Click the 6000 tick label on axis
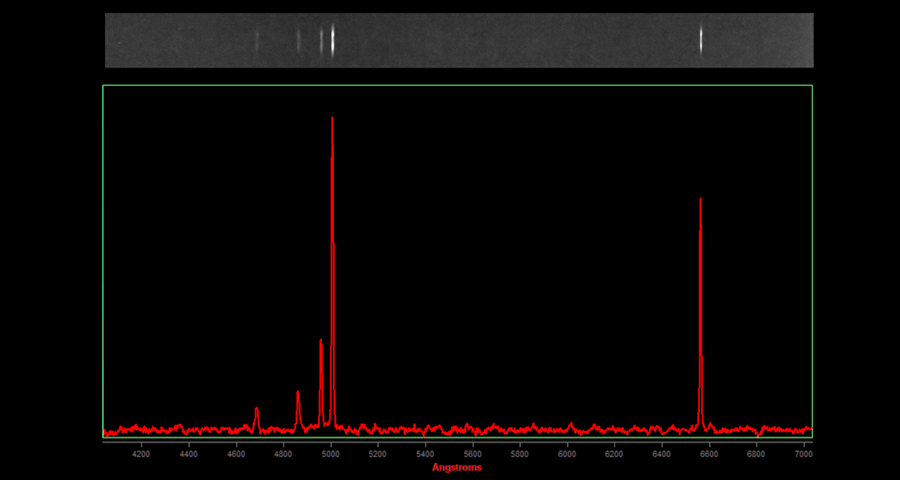This screenshot has width=900, height=480. coord(567,454)
